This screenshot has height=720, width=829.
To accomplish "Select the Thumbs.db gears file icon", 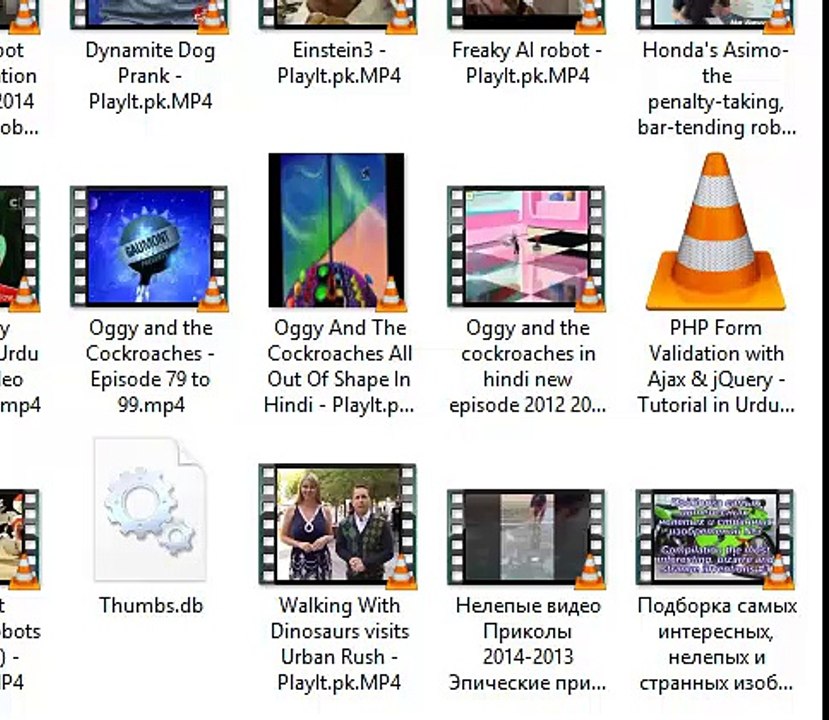I will click(x=150, y=509).
